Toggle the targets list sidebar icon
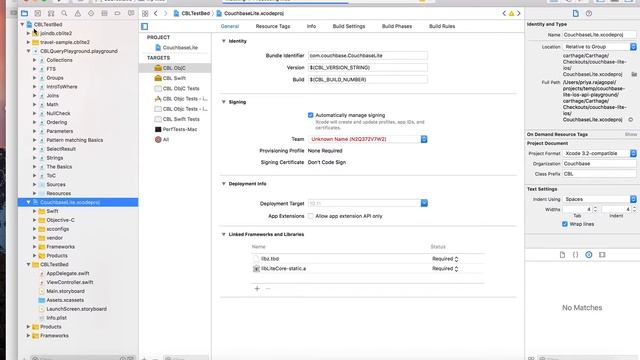Viewport: 640px width, 360px height. 144,27
